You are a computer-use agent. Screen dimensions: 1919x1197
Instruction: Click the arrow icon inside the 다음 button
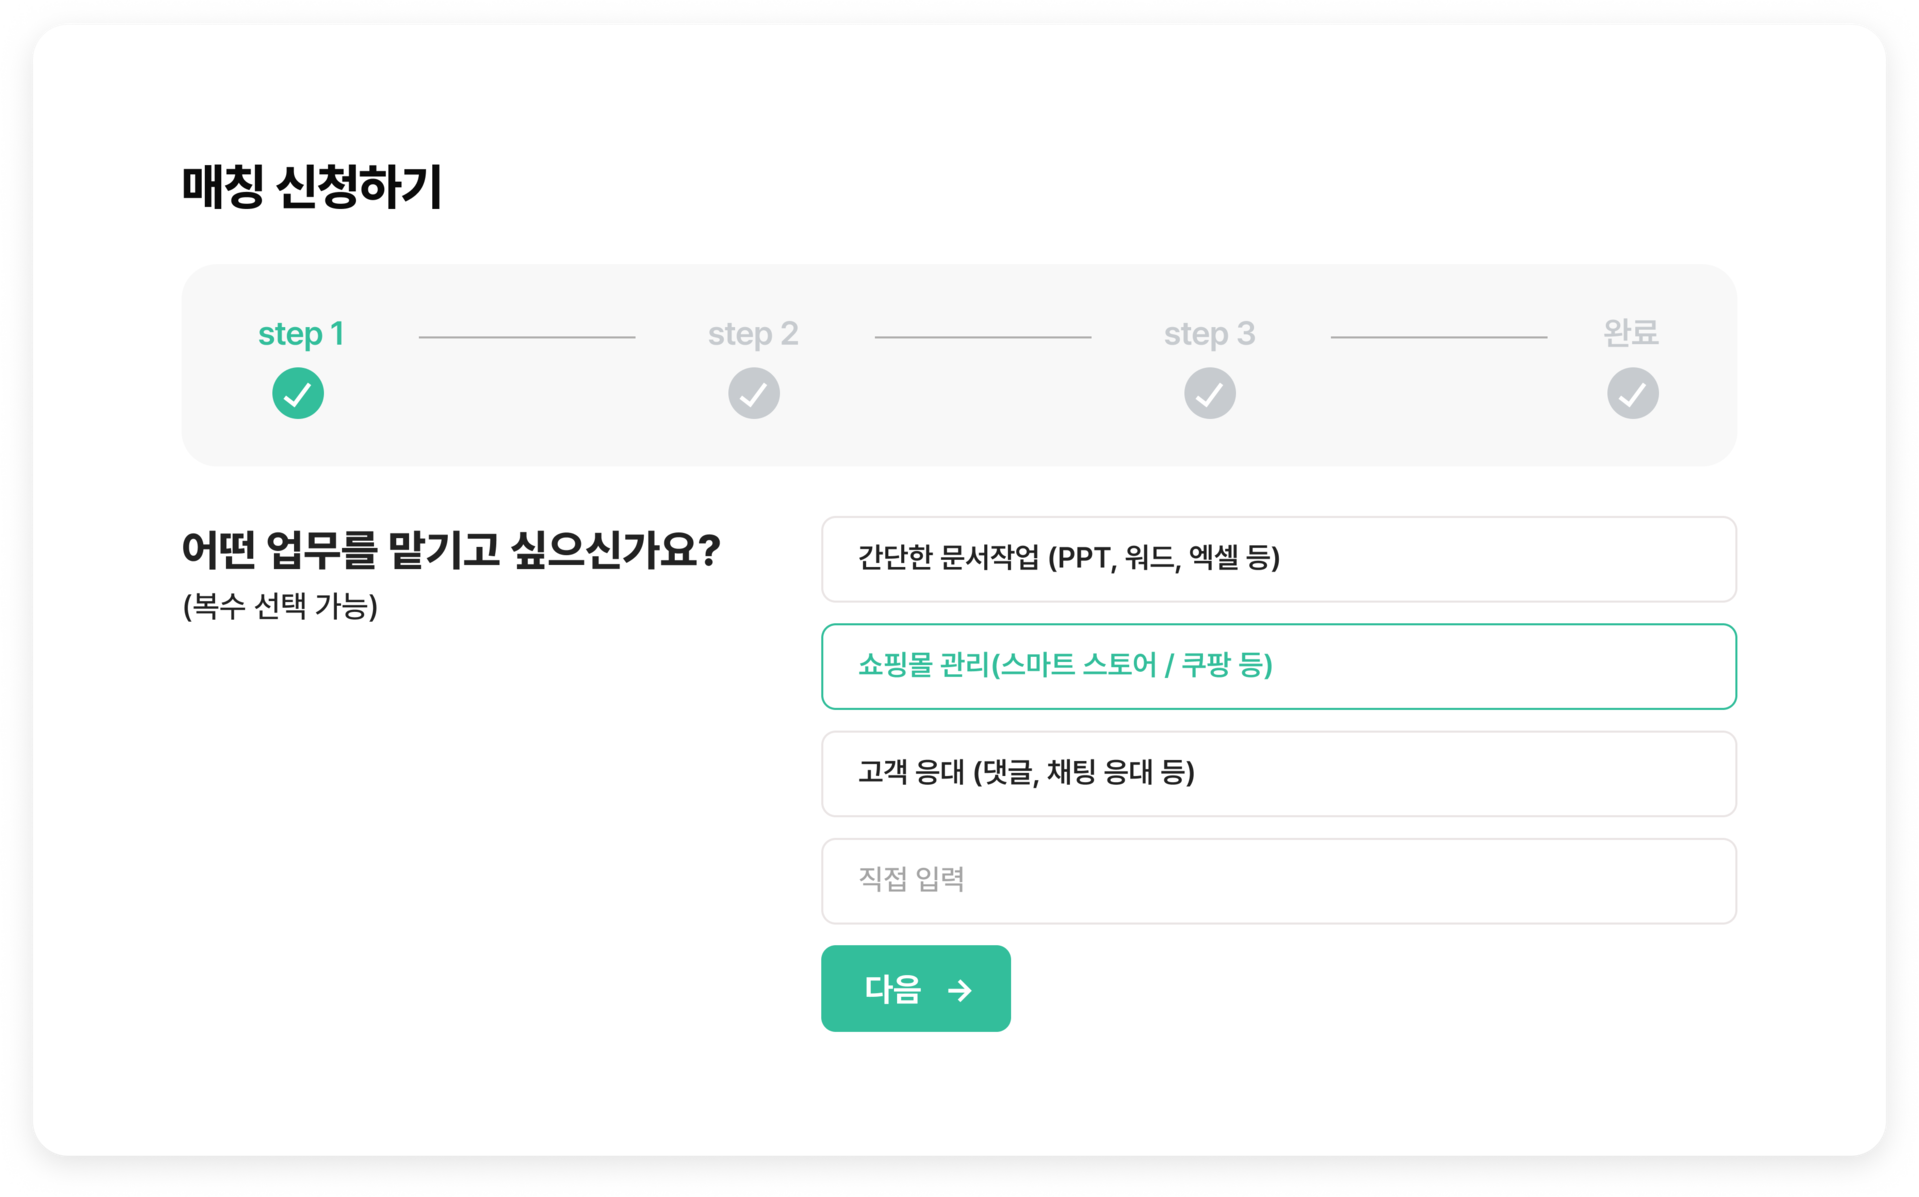point(960,990)
